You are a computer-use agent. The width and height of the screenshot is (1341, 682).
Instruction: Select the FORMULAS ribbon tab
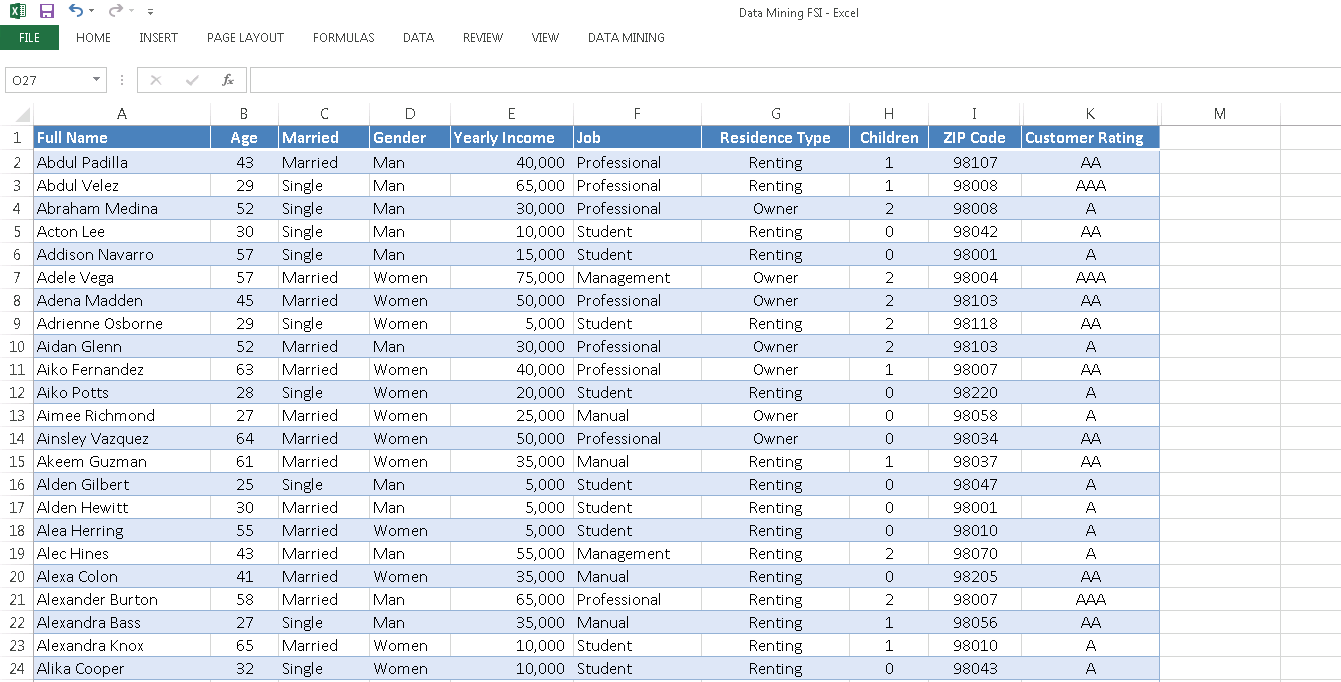click(343, 38)
